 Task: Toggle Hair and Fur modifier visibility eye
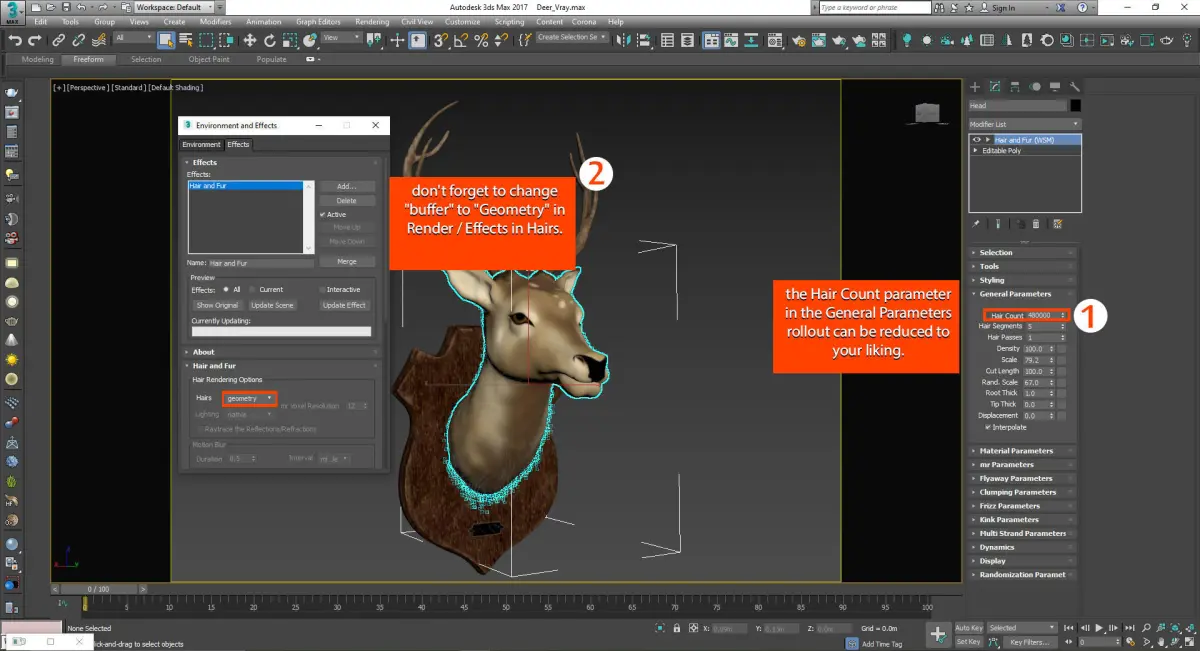coord(976,140)
